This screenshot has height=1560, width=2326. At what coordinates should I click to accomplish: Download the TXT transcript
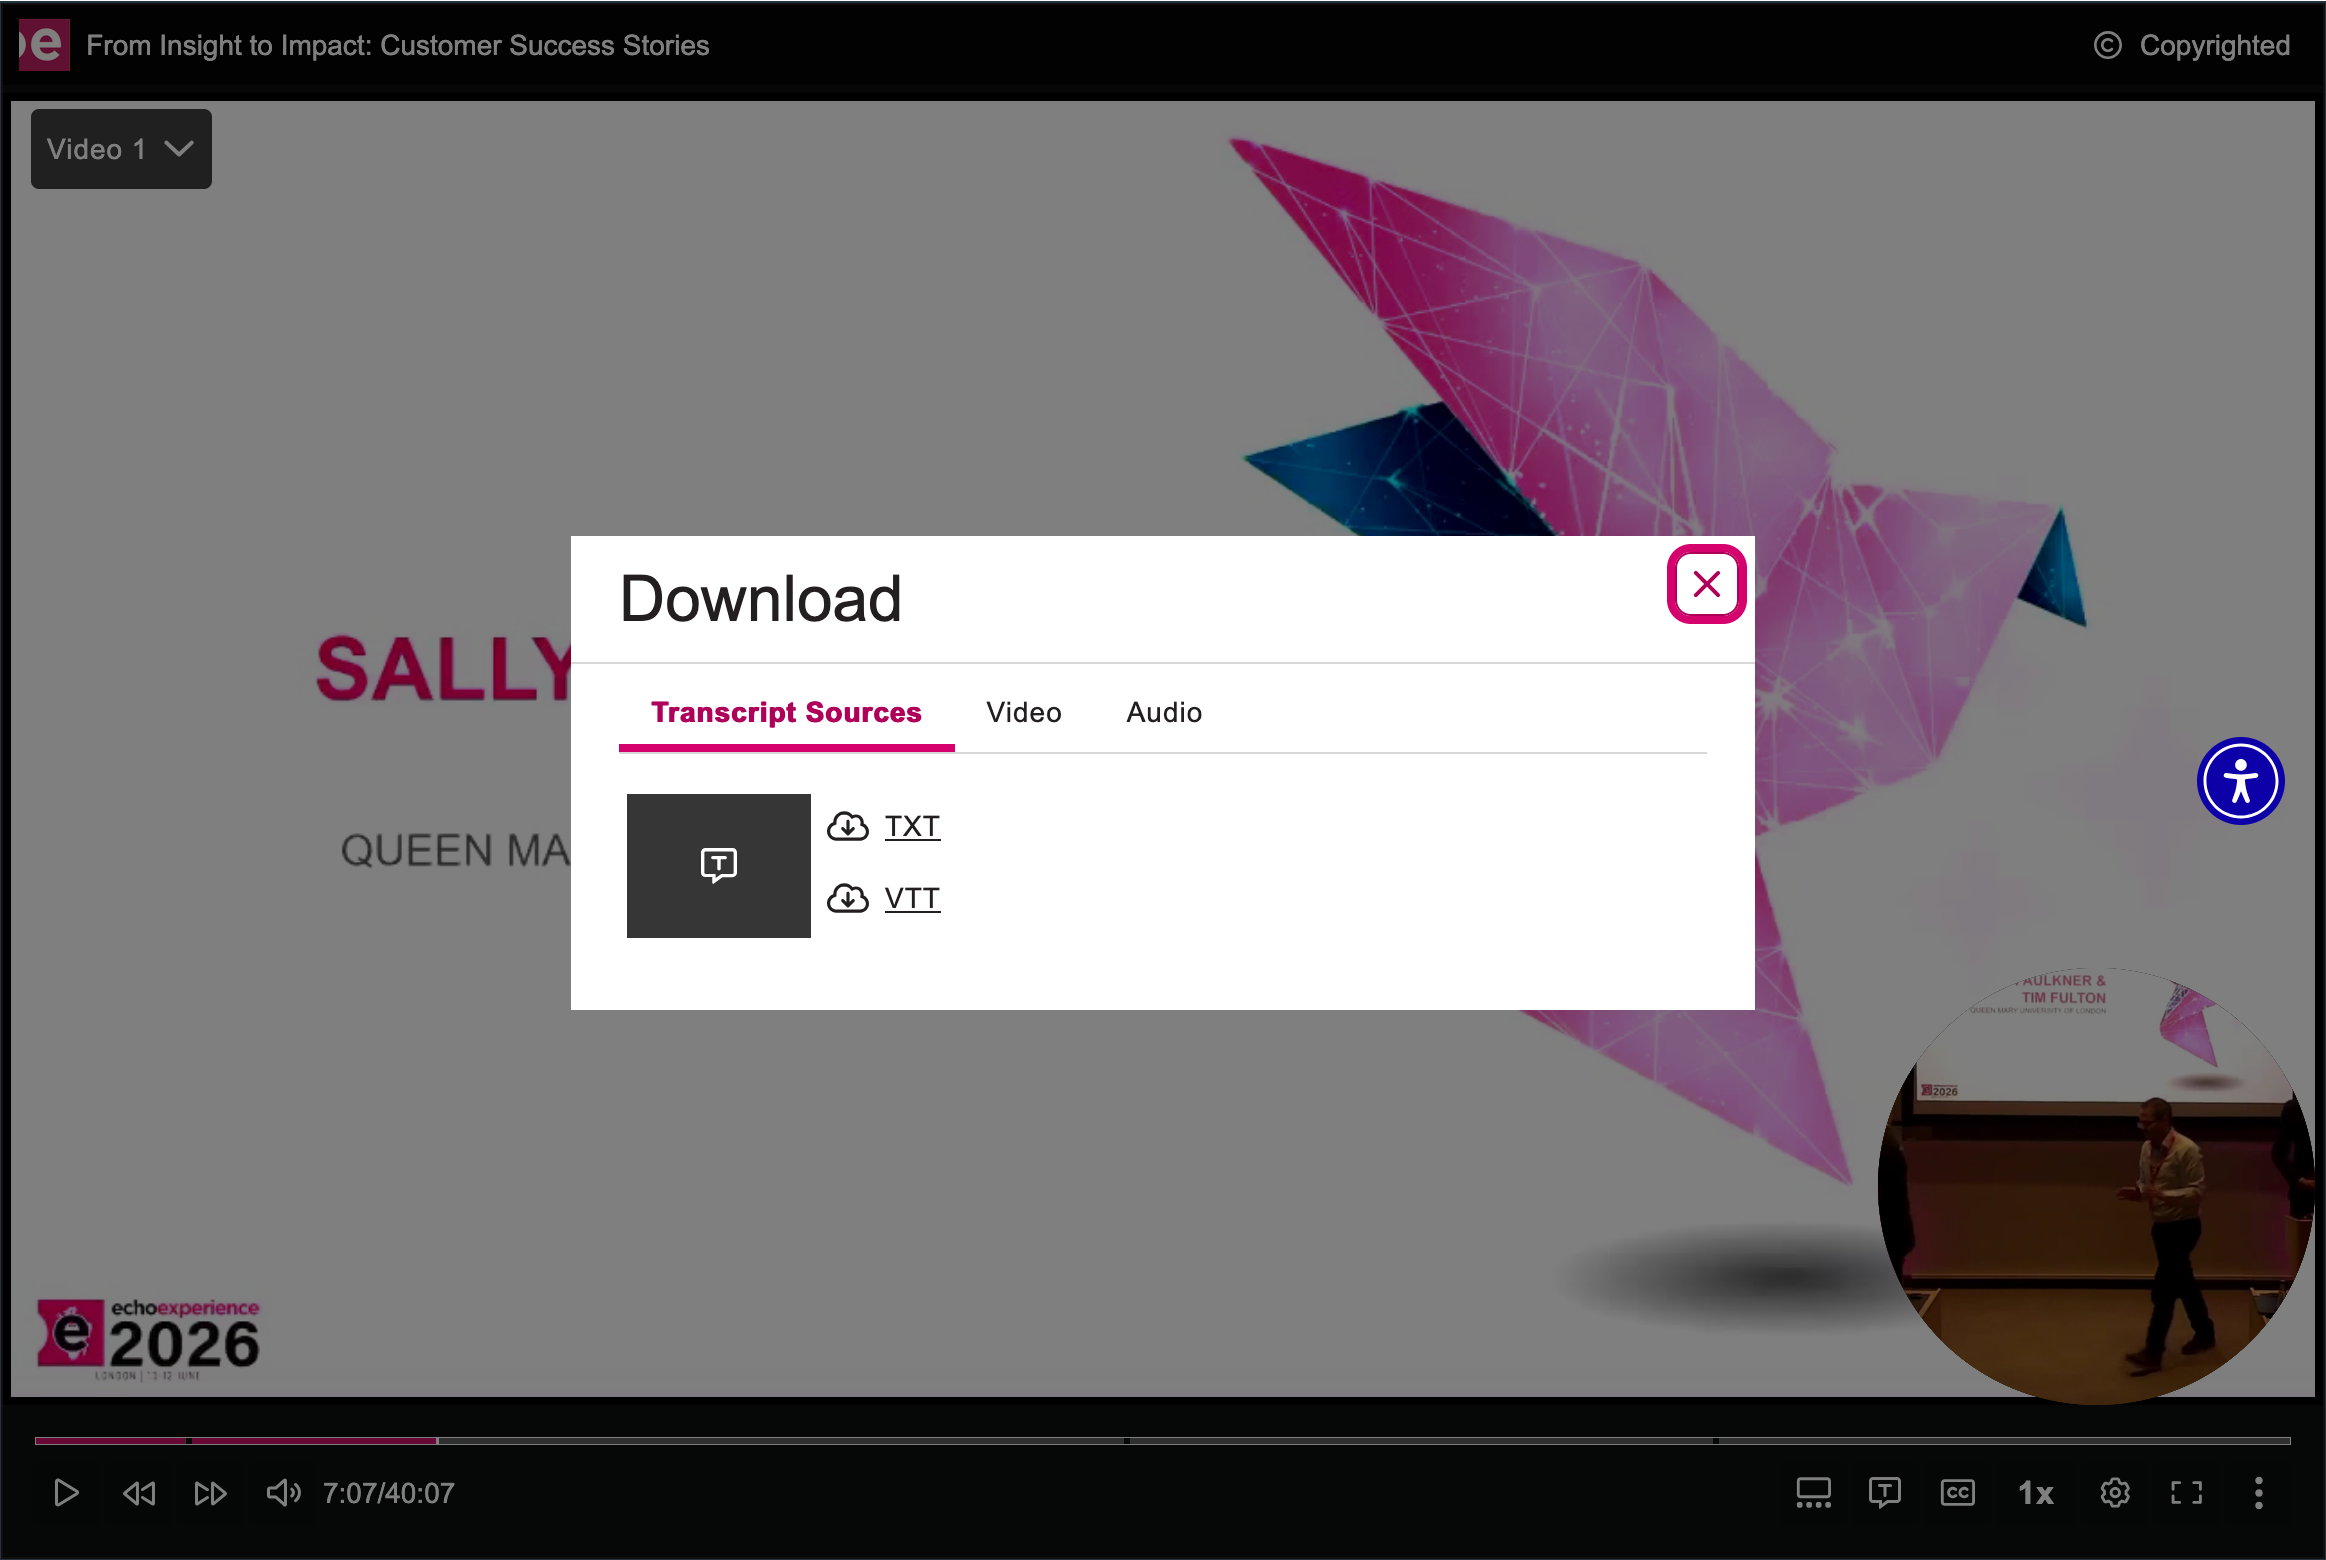click(x=912, y=827)
